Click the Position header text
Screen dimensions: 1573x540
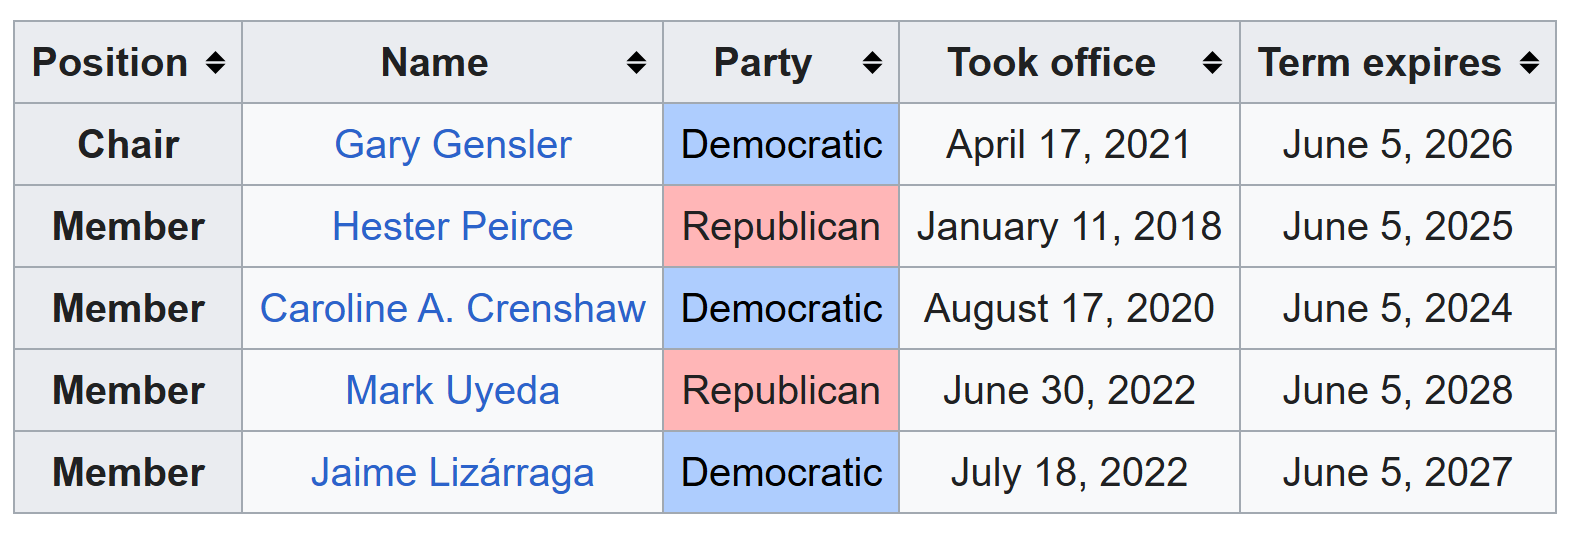(110, 63)
